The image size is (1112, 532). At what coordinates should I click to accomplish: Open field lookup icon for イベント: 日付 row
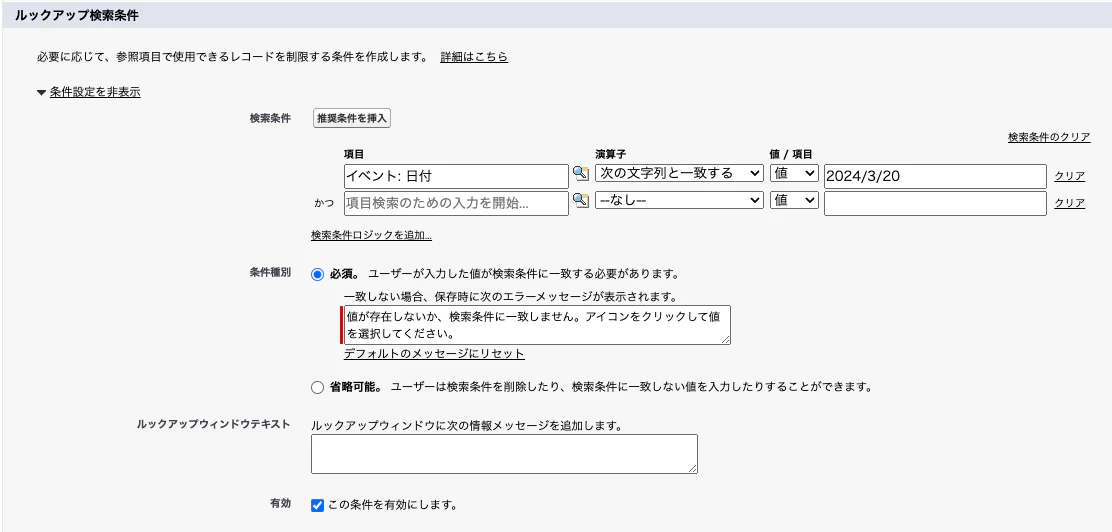click(x=581, y=172)
